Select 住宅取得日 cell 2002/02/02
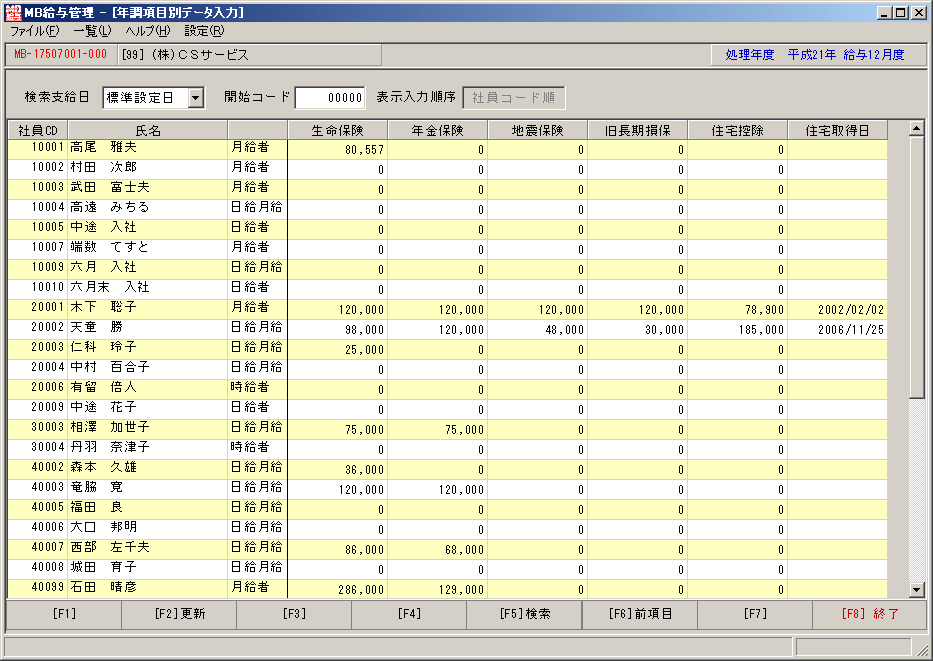This screenshot has width=933, height=661. [x=837, y=309]
